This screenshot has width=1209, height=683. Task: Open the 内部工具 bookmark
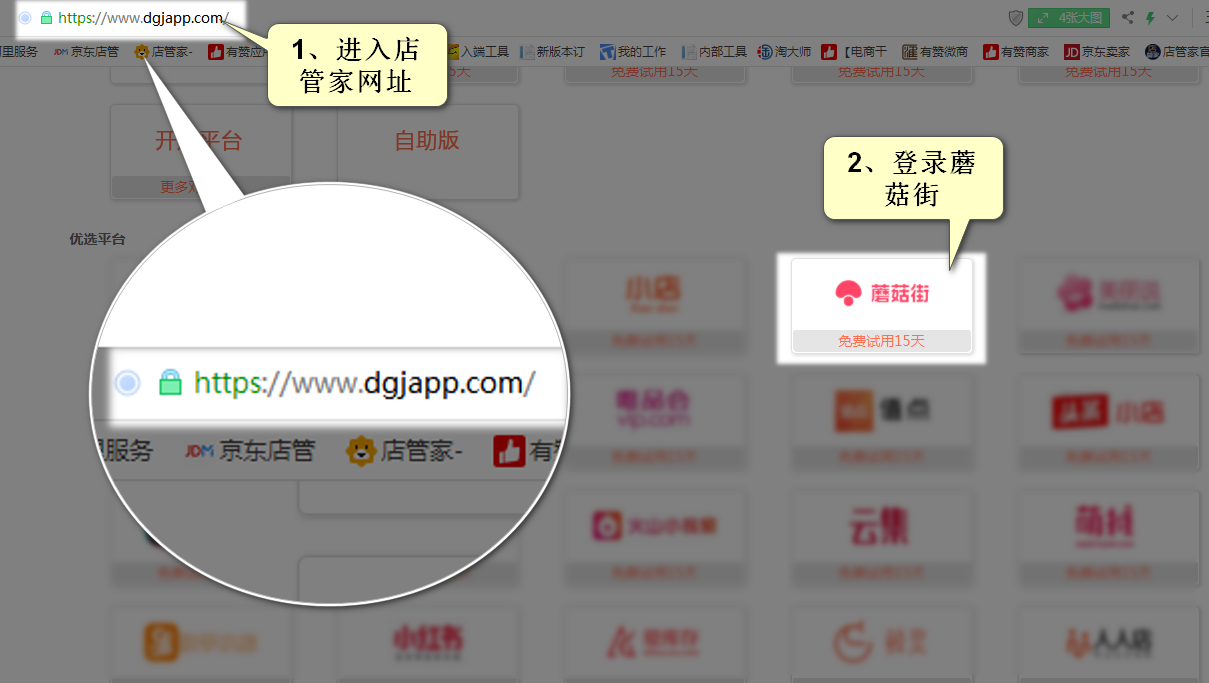714,52
